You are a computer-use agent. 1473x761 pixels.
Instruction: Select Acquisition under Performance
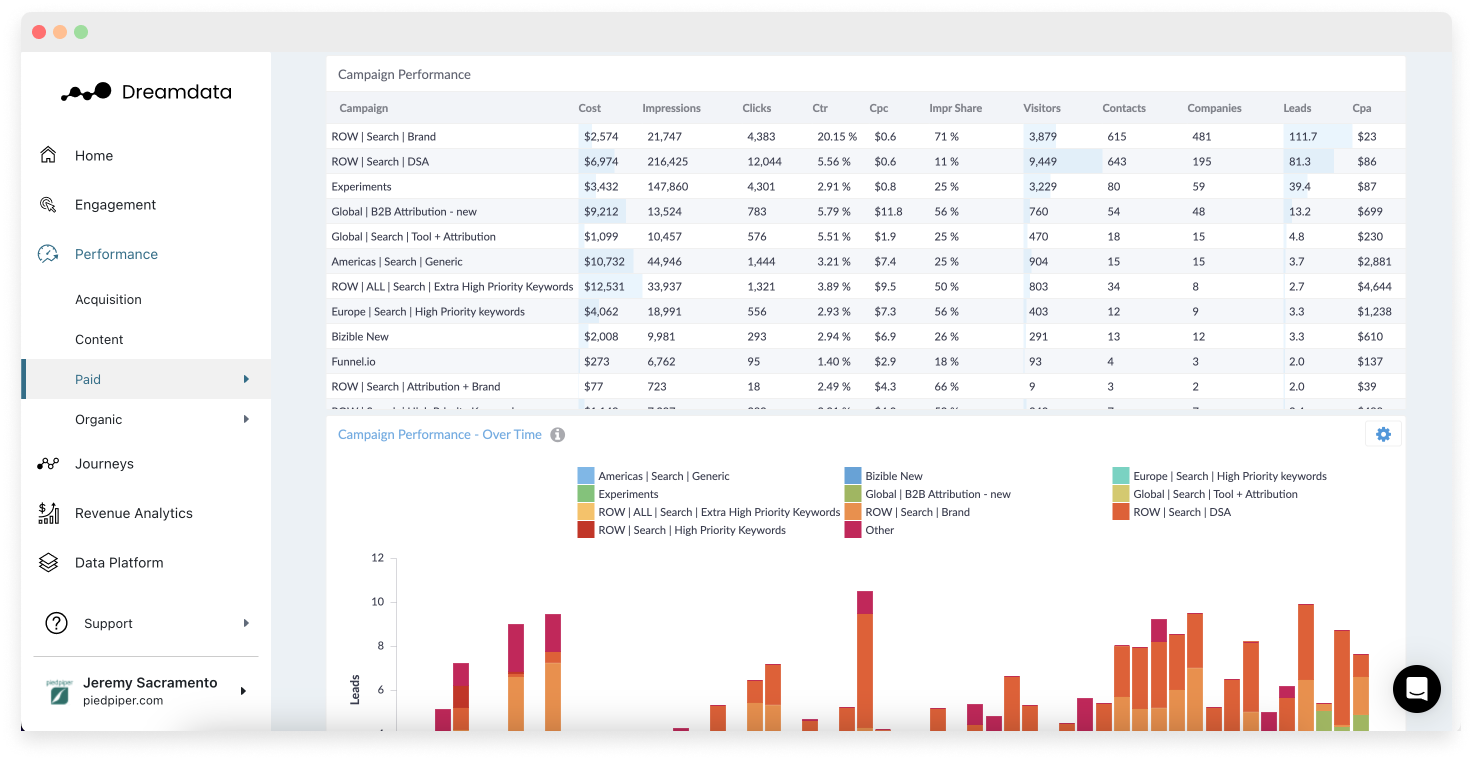click(108, 299)
